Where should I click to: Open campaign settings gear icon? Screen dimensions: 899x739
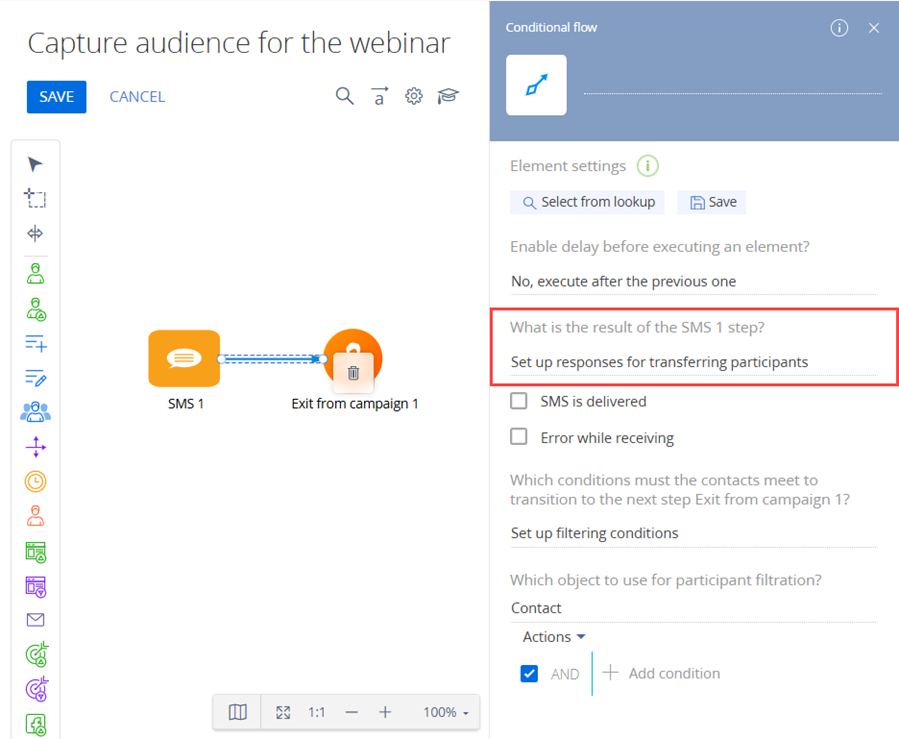(x=414, y=96)
